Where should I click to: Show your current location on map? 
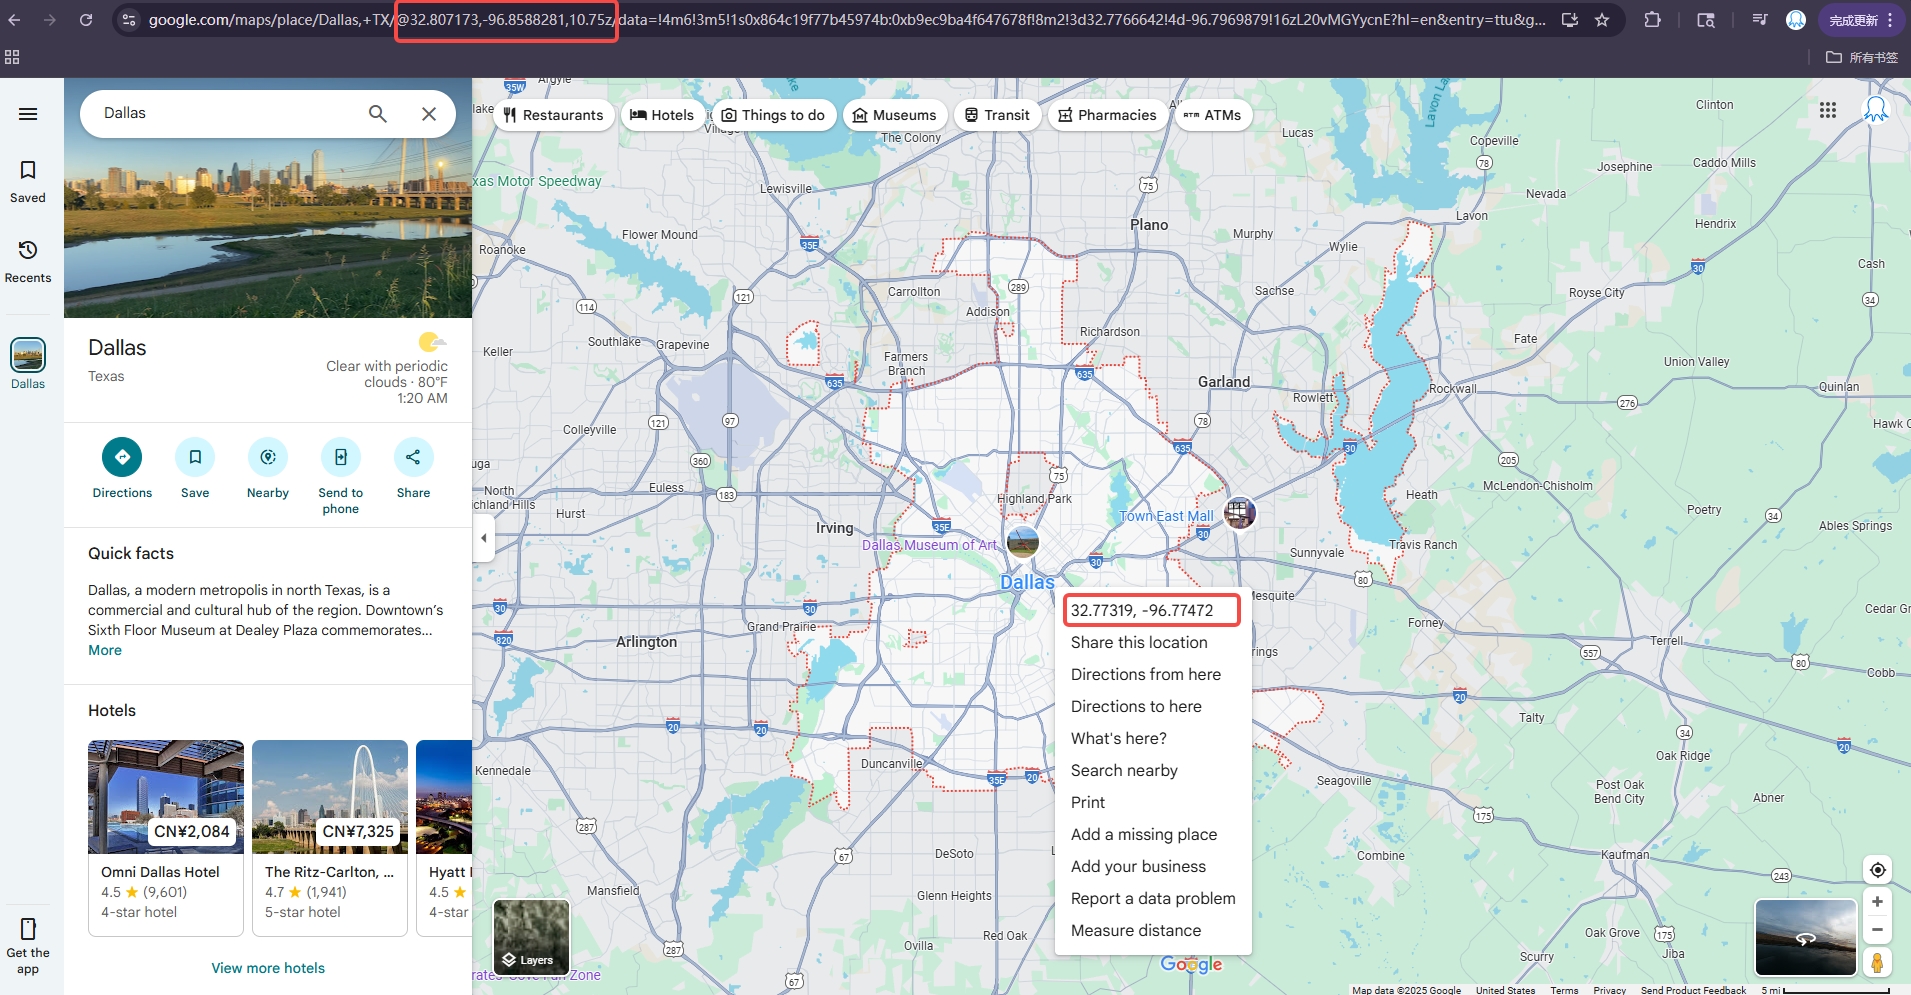pos(1877,870)
